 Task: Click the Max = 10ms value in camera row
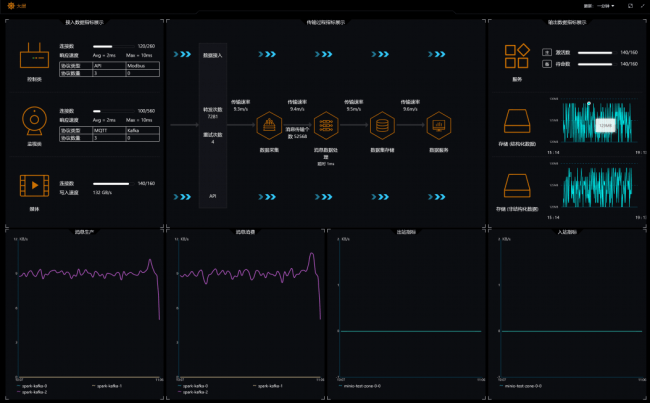click(x=139, y=120)
